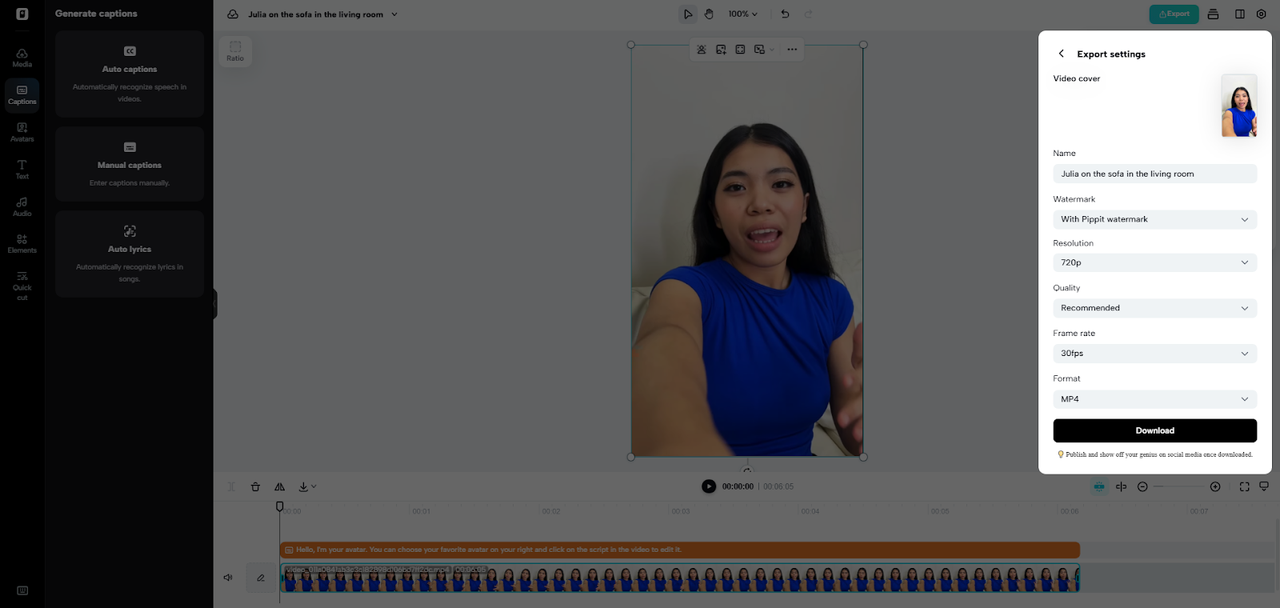Select the Avatars sidebar icon

coord(21,131)
